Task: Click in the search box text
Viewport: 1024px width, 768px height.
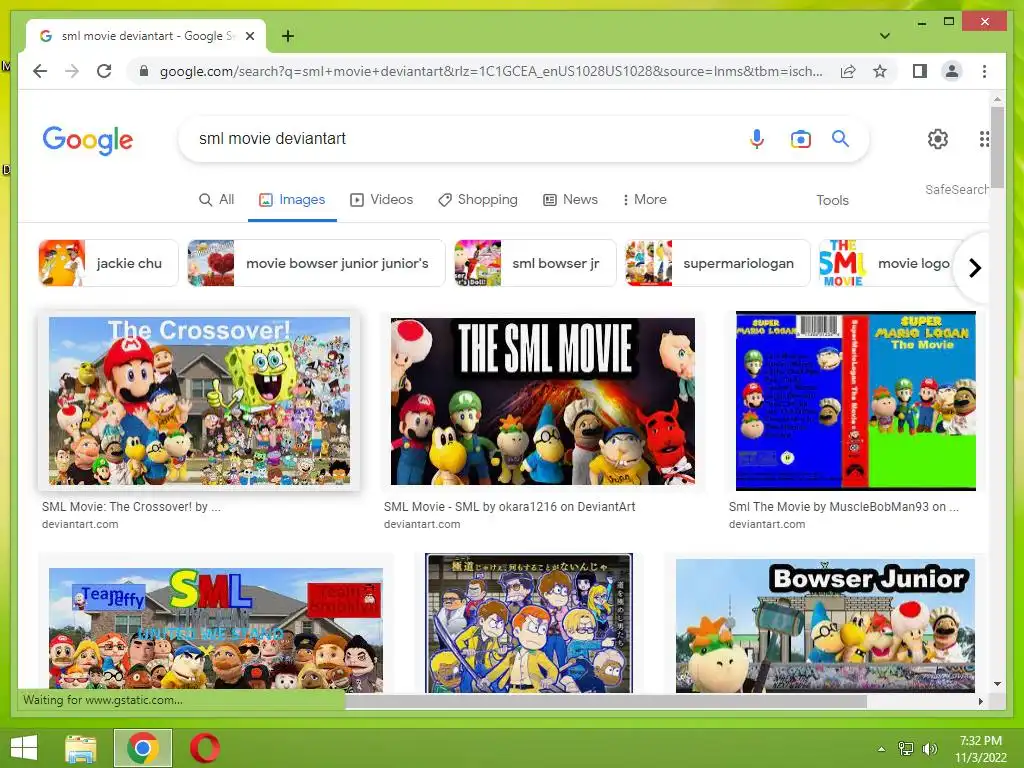Action: [x=272, y=138]
